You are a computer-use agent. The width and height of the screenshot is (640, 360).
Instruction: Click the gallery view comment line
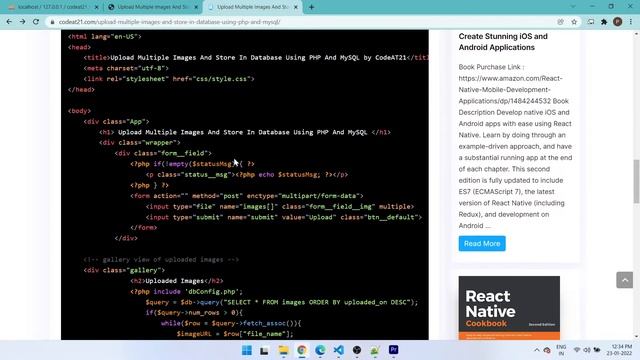161,259
